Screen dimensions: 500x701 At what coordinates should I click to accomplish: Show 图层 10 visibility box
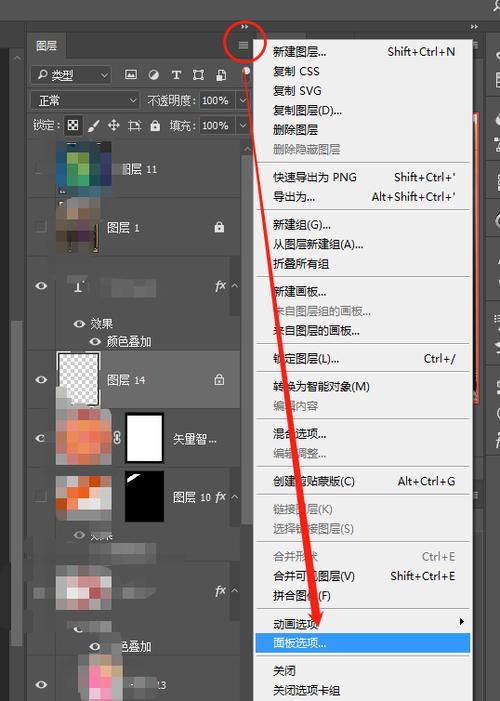click(40, 496)
